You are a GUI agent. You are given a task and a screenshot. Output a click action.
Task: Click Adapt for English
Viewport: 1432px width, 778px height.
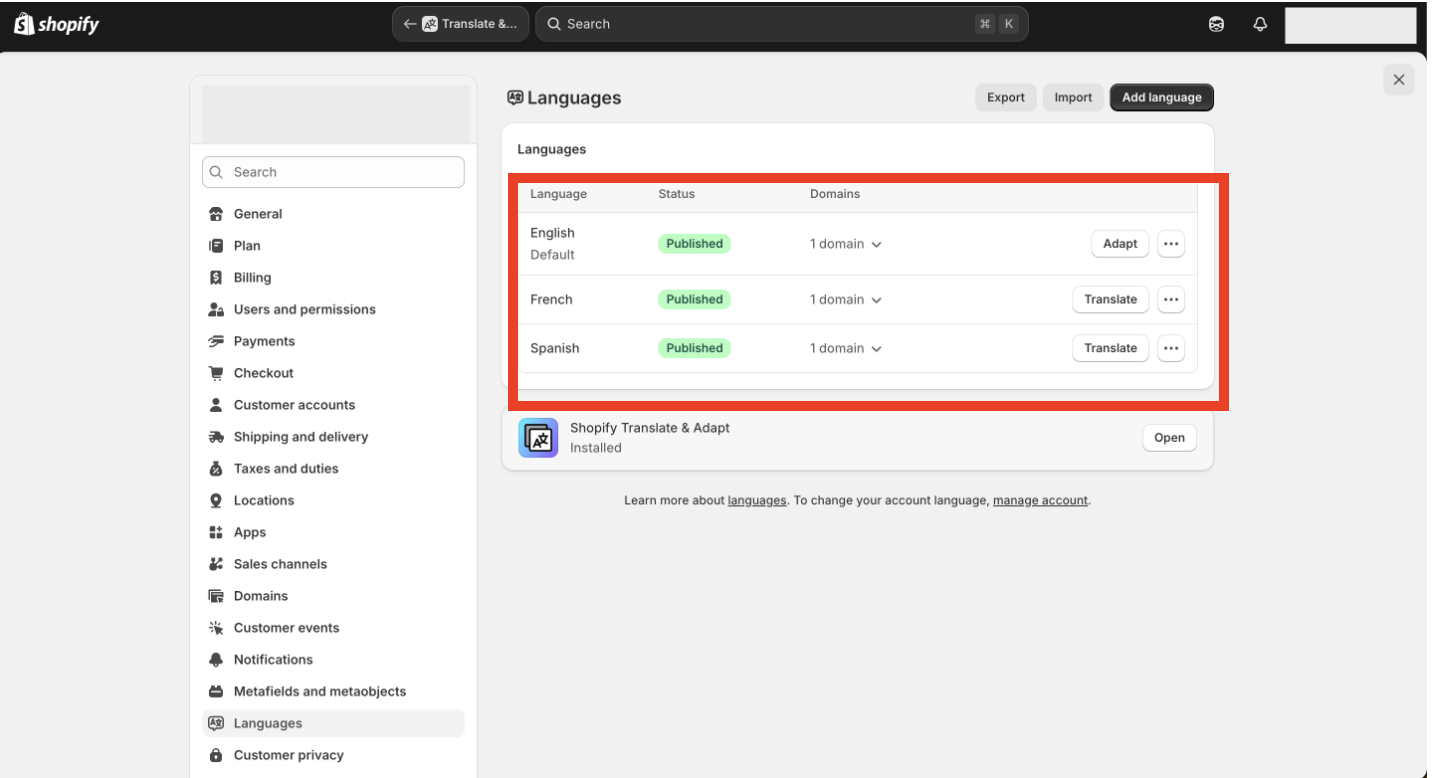[x=1120, y=244]
